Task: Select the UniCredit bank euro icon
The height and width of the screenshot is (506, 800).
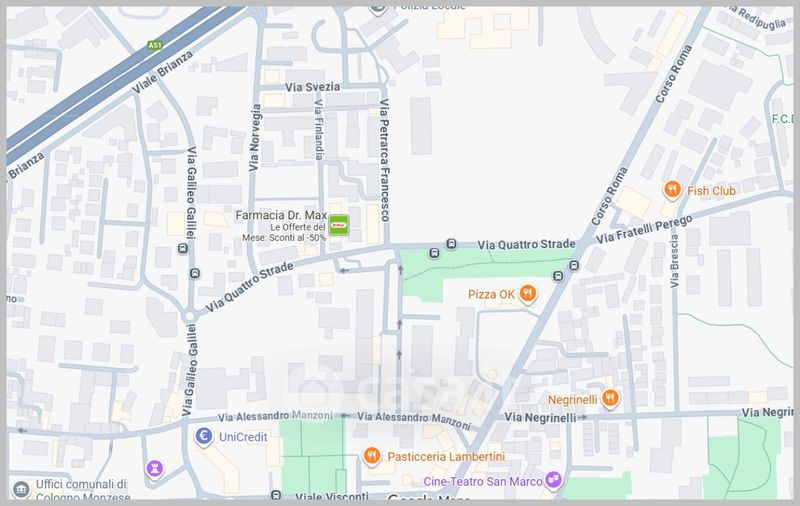Action: tap(204, 437)
